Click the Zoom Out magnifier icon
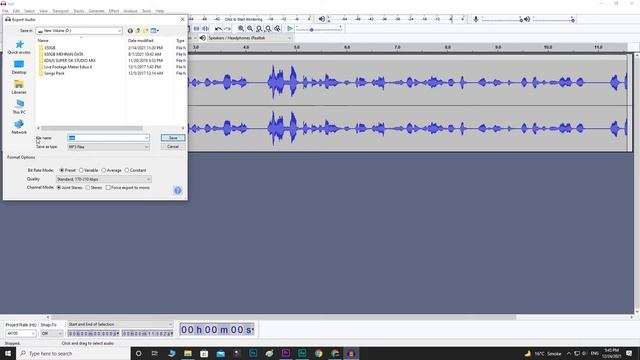The height and width of the screenshot is (360, 640). (x=250, y=29)
